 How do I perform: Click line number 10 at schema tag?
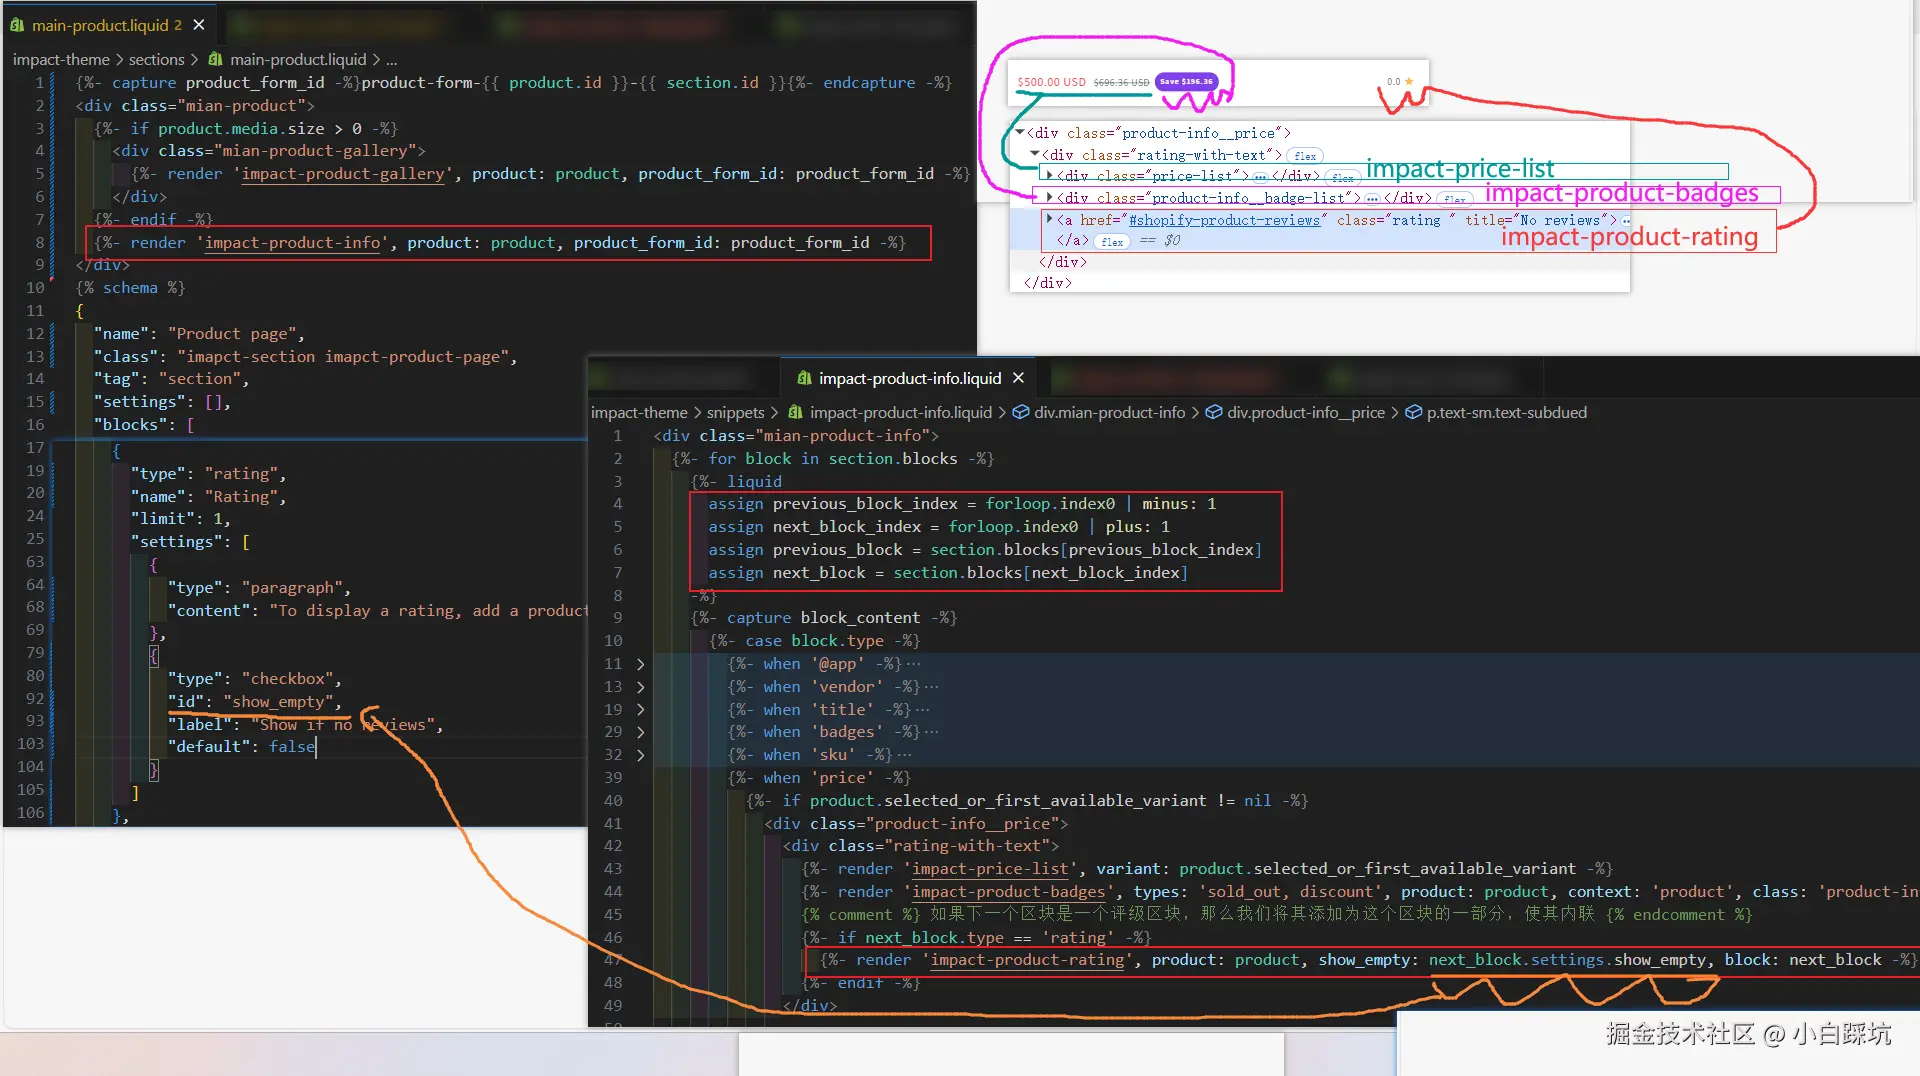(x=35, y=288)
